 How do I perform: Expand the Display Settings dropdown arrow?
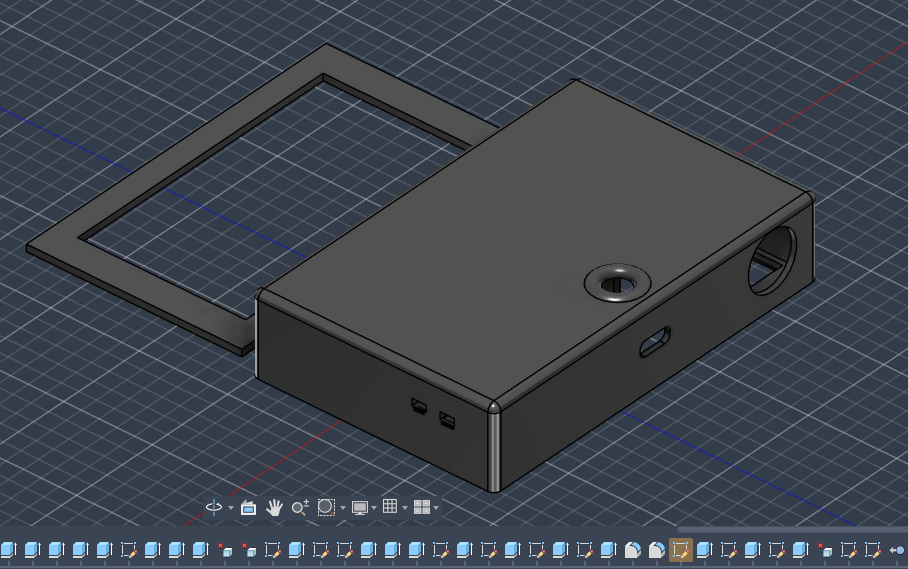pos(374,508)
